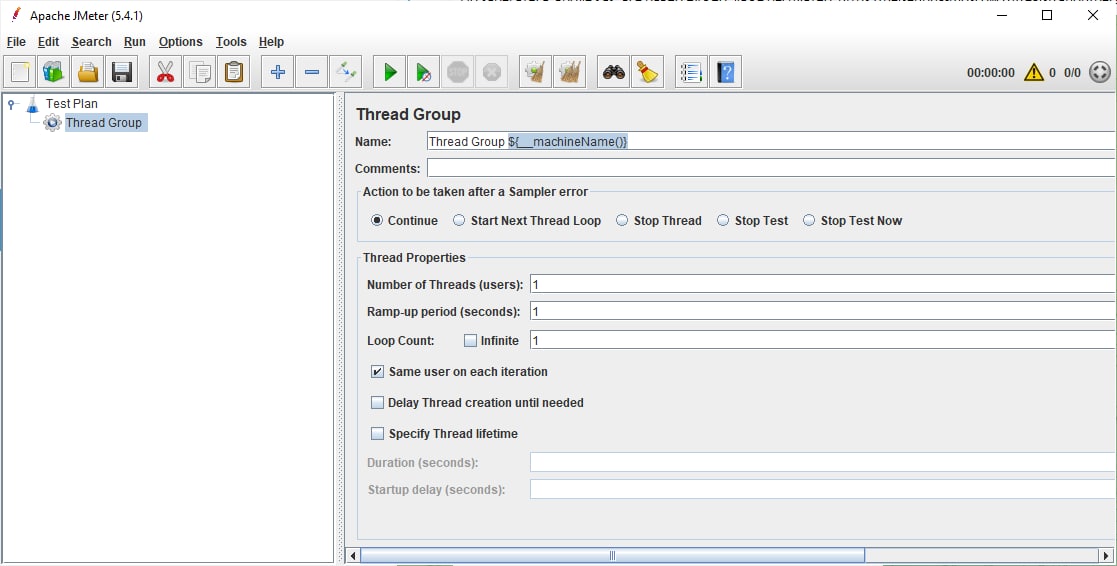Collapse all nodes with minus icon
The width and height of the screenshot is (1117, 566).
[312, 72]
